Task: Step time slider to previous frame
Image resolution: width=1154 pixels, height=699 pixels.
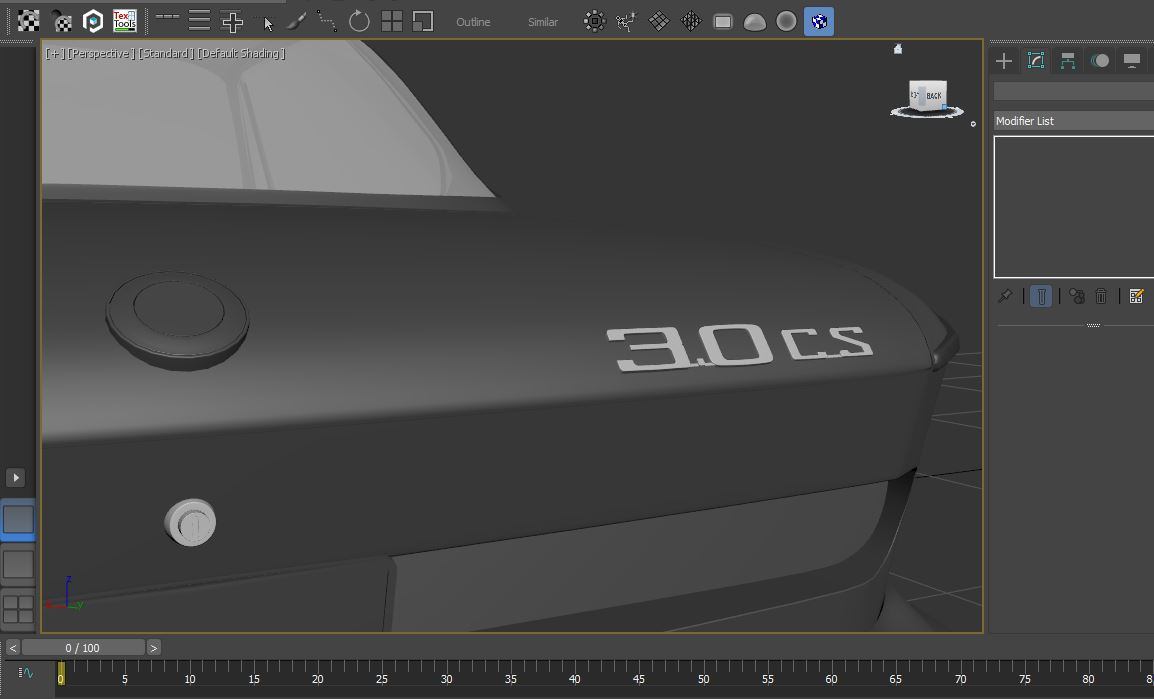Action: (x=13, y=648)
